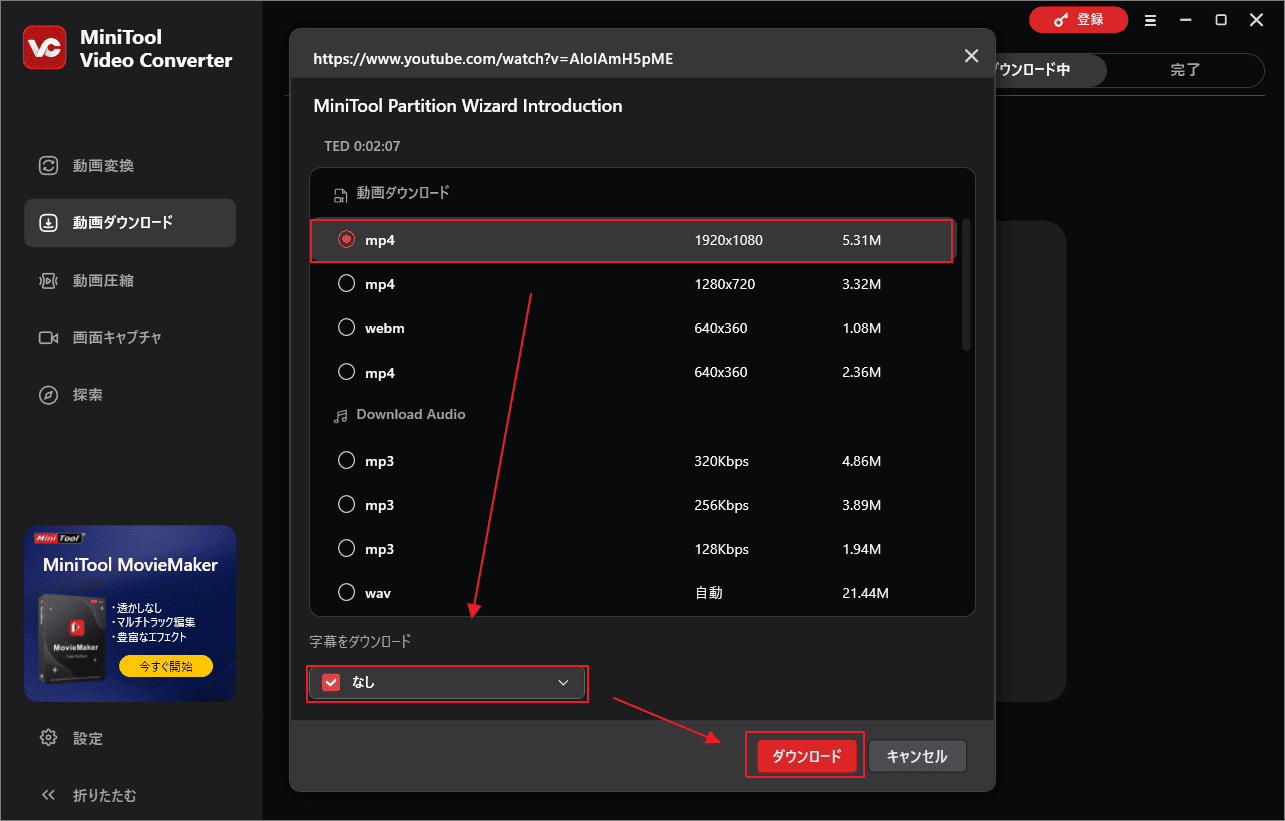This screenshot has width=1285, height=821.
Task: Select mp4 1280x720 radio button
Action: click(347, 284)
